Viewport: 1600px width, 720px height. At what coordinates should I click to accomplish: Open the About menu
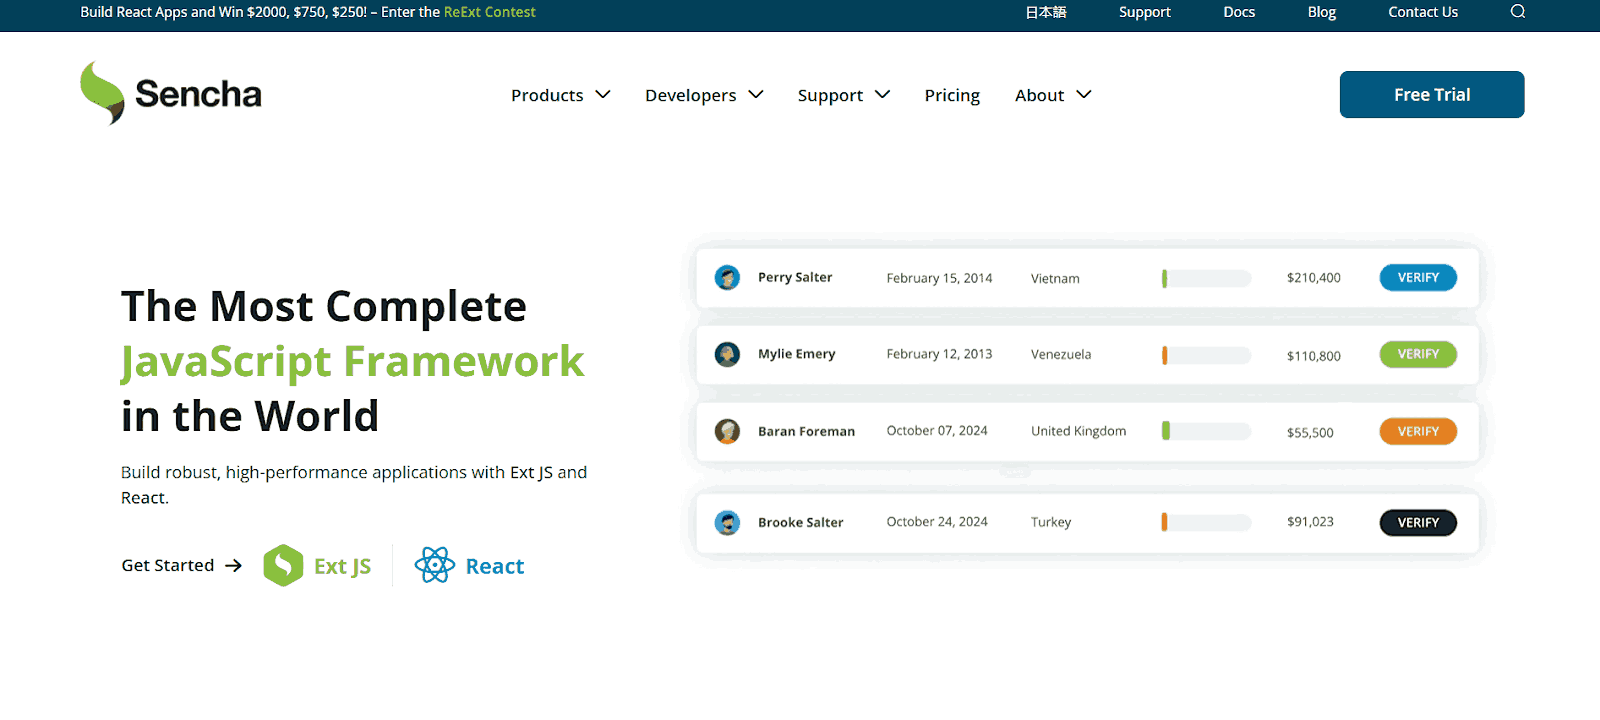(1040, 95)
